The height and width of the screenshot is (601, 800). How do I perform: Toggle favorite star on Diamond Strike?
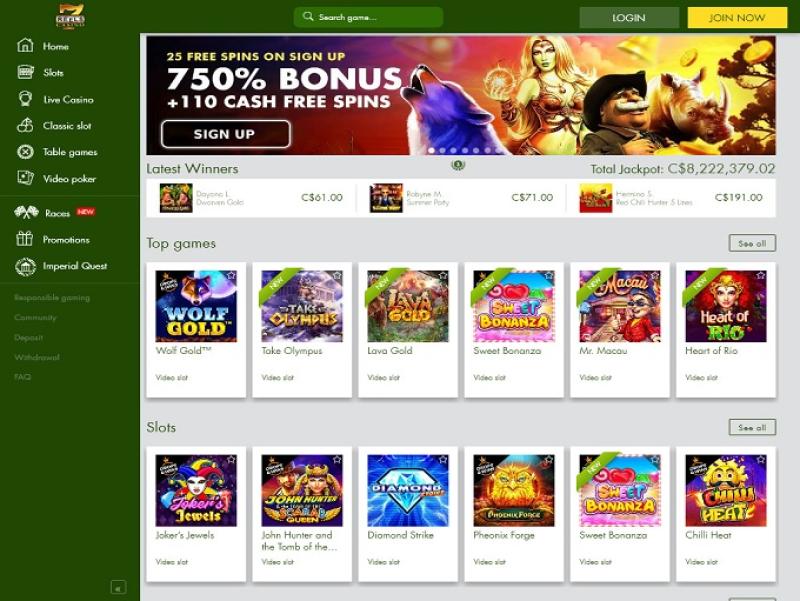tap(442, 460)
